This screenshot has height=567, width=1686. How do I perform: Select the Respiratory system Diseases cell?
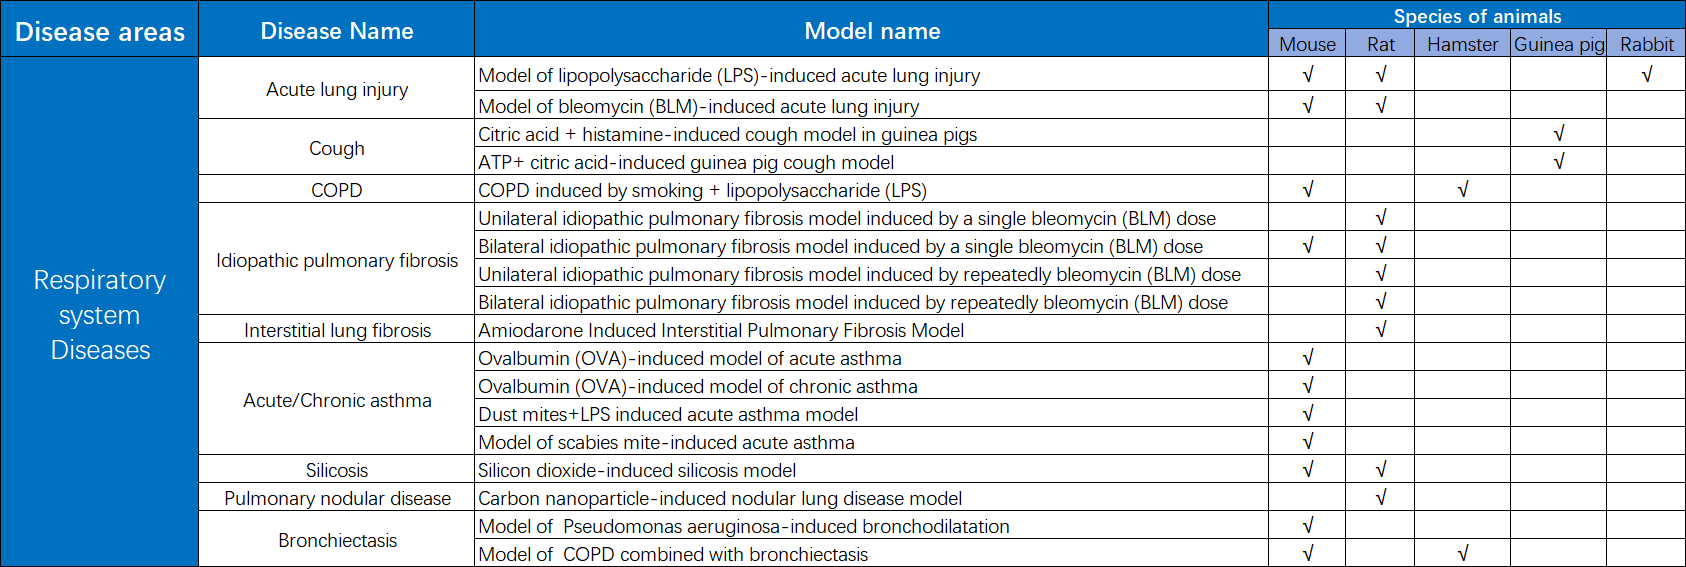(x=100, y=314)
